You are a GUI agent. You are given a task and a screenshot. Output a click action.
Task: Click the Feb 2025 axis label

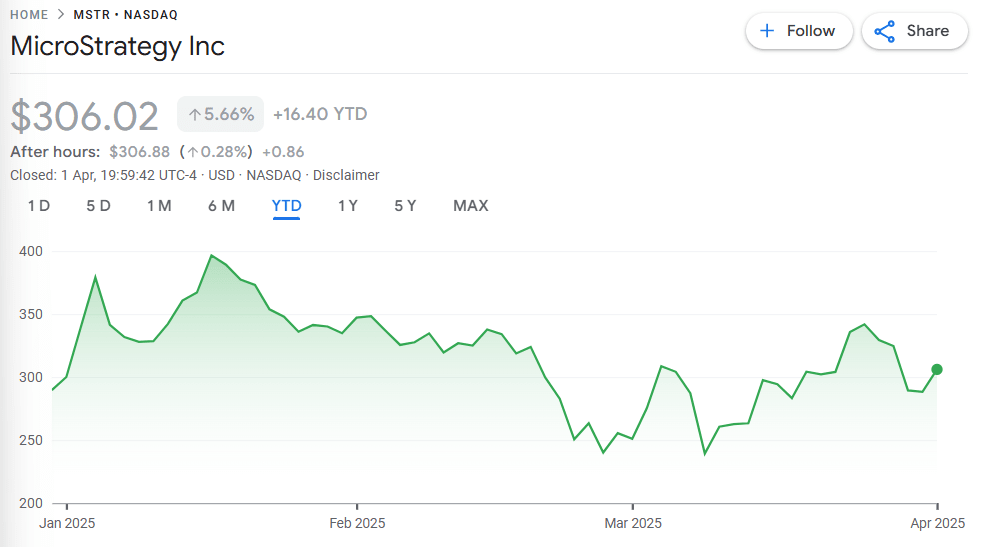coord(357,523)
